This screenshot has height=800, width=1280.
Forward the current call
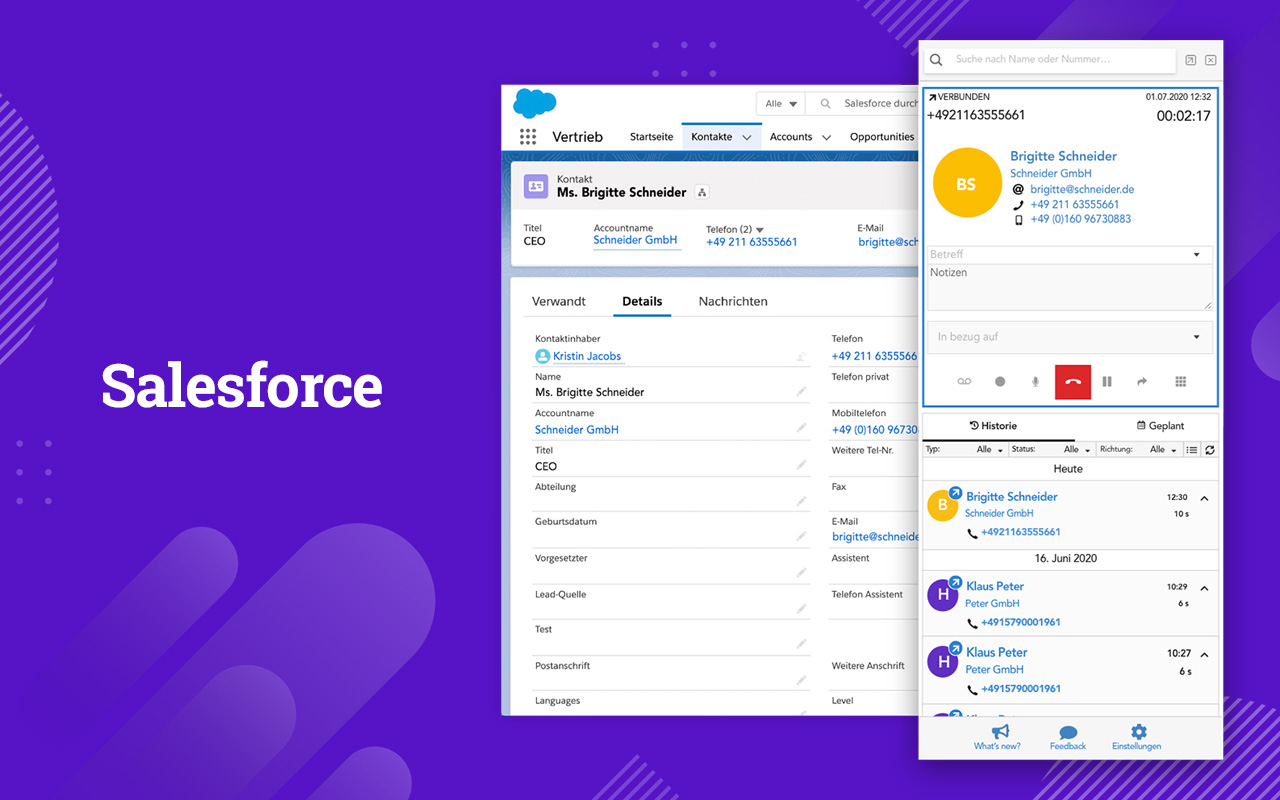point(1142,382)
